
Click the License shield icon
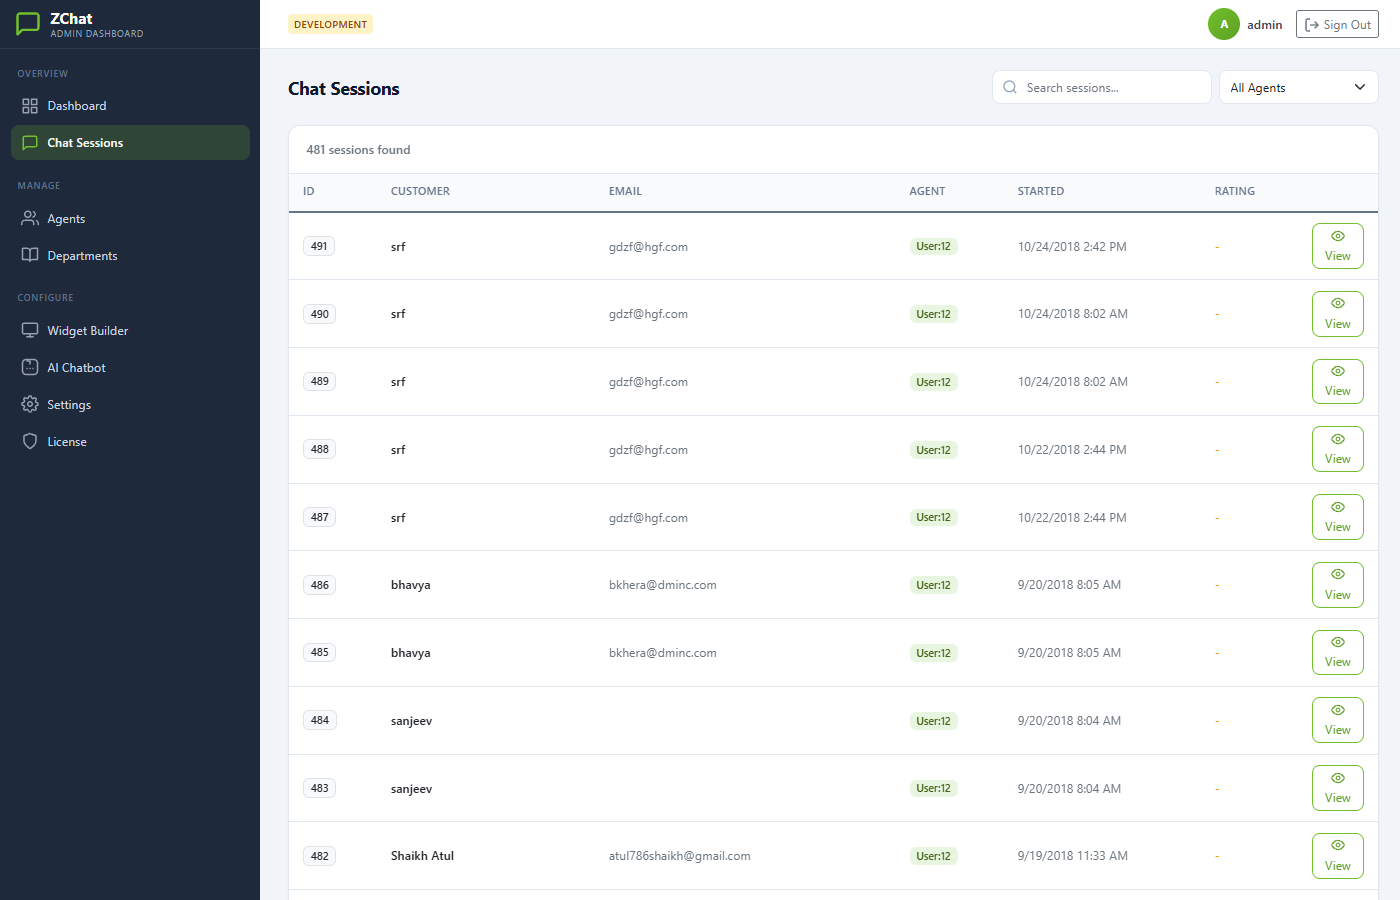(29, 441)
